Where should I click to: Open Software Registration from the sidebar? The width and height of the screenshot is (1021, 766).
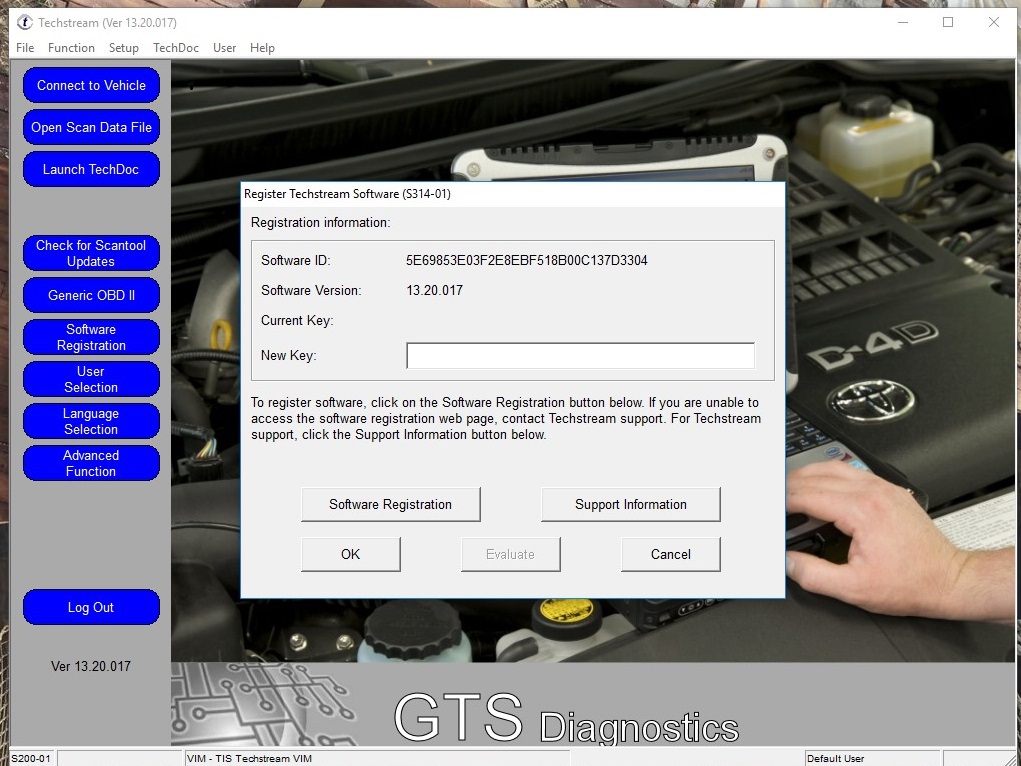[x=91, y=337]
